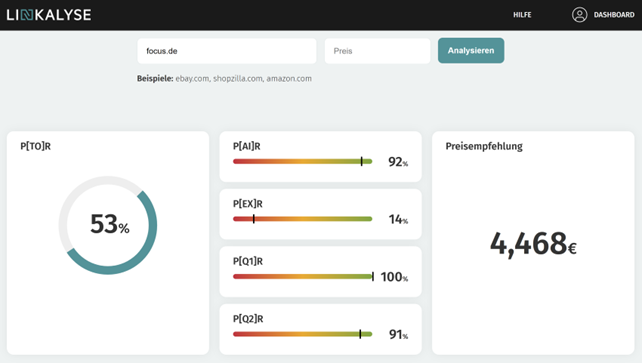Click the 14% P[EX]R value

[x=398, y=220]
